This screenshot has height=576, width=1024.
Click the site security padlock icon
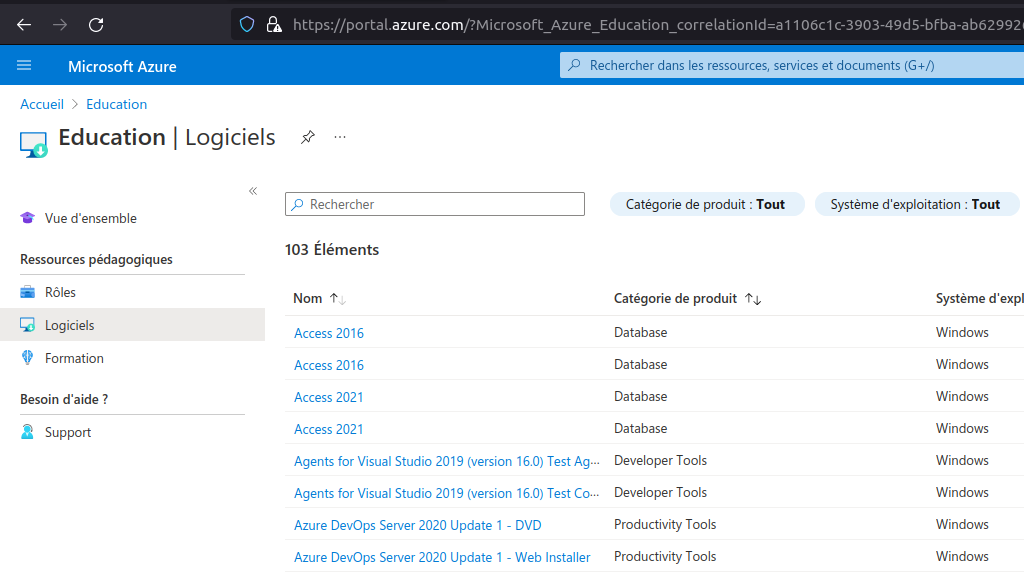(274, 25)
